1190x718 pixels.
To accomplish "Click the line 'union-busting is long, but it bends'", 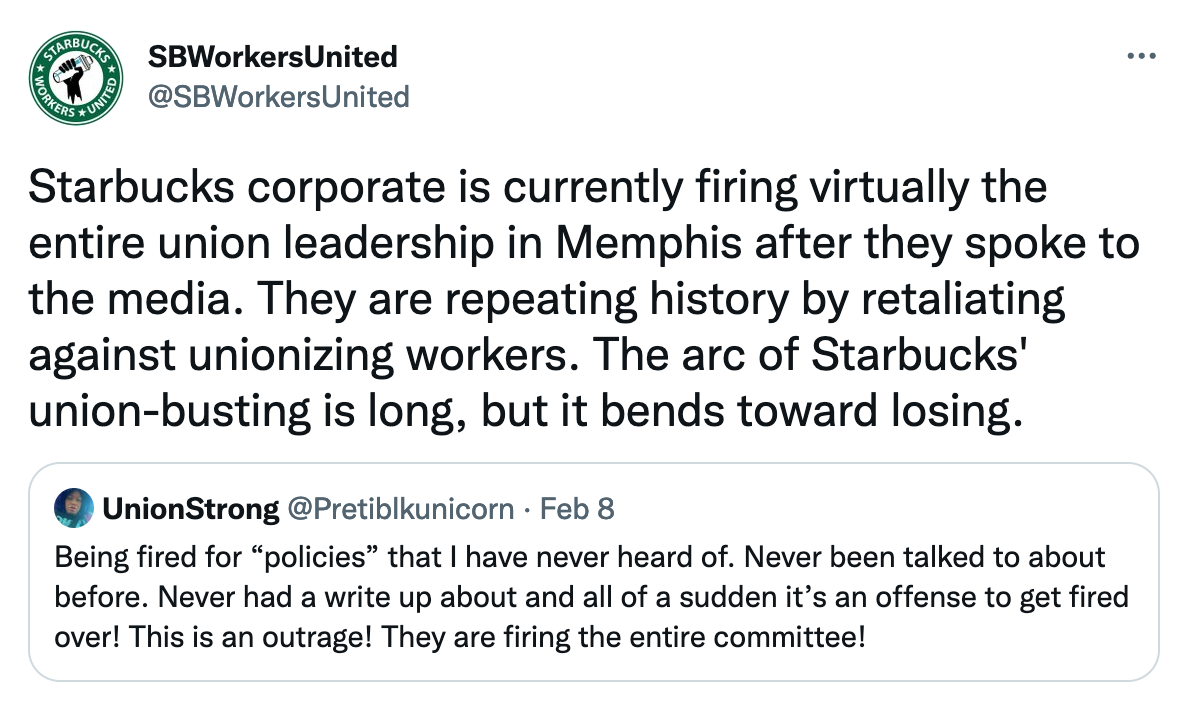I will [526, 409].
